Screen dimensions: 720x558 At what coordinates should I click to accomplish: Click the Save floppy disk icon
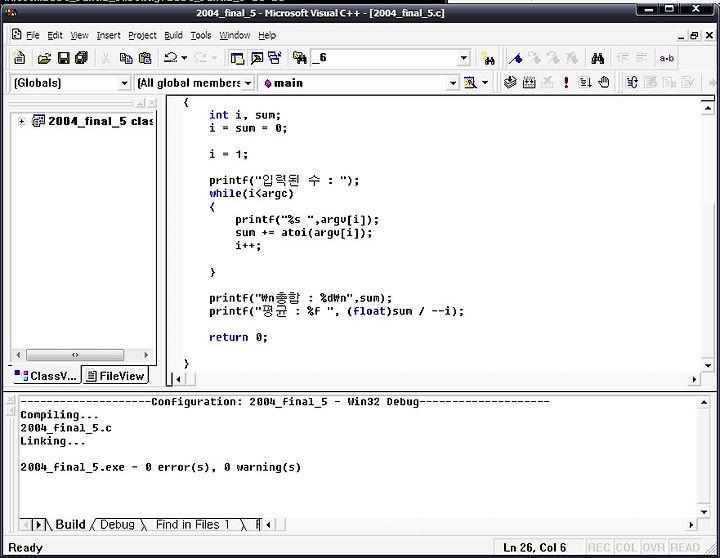coord(63,58)
